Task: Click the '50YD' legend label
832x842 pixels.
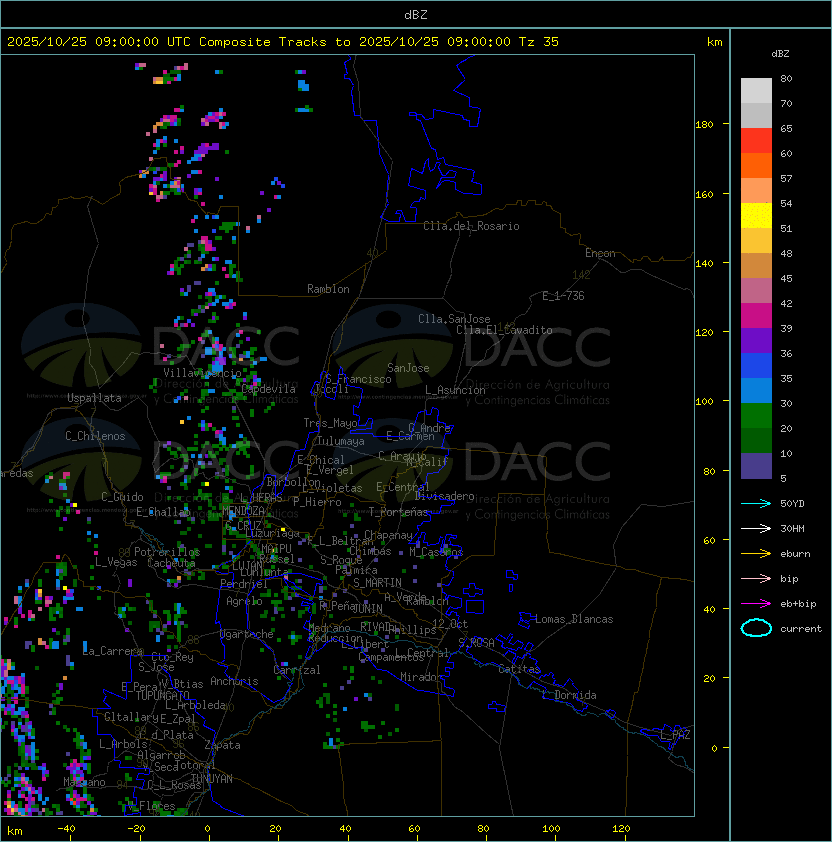Action: pos(792,504)
